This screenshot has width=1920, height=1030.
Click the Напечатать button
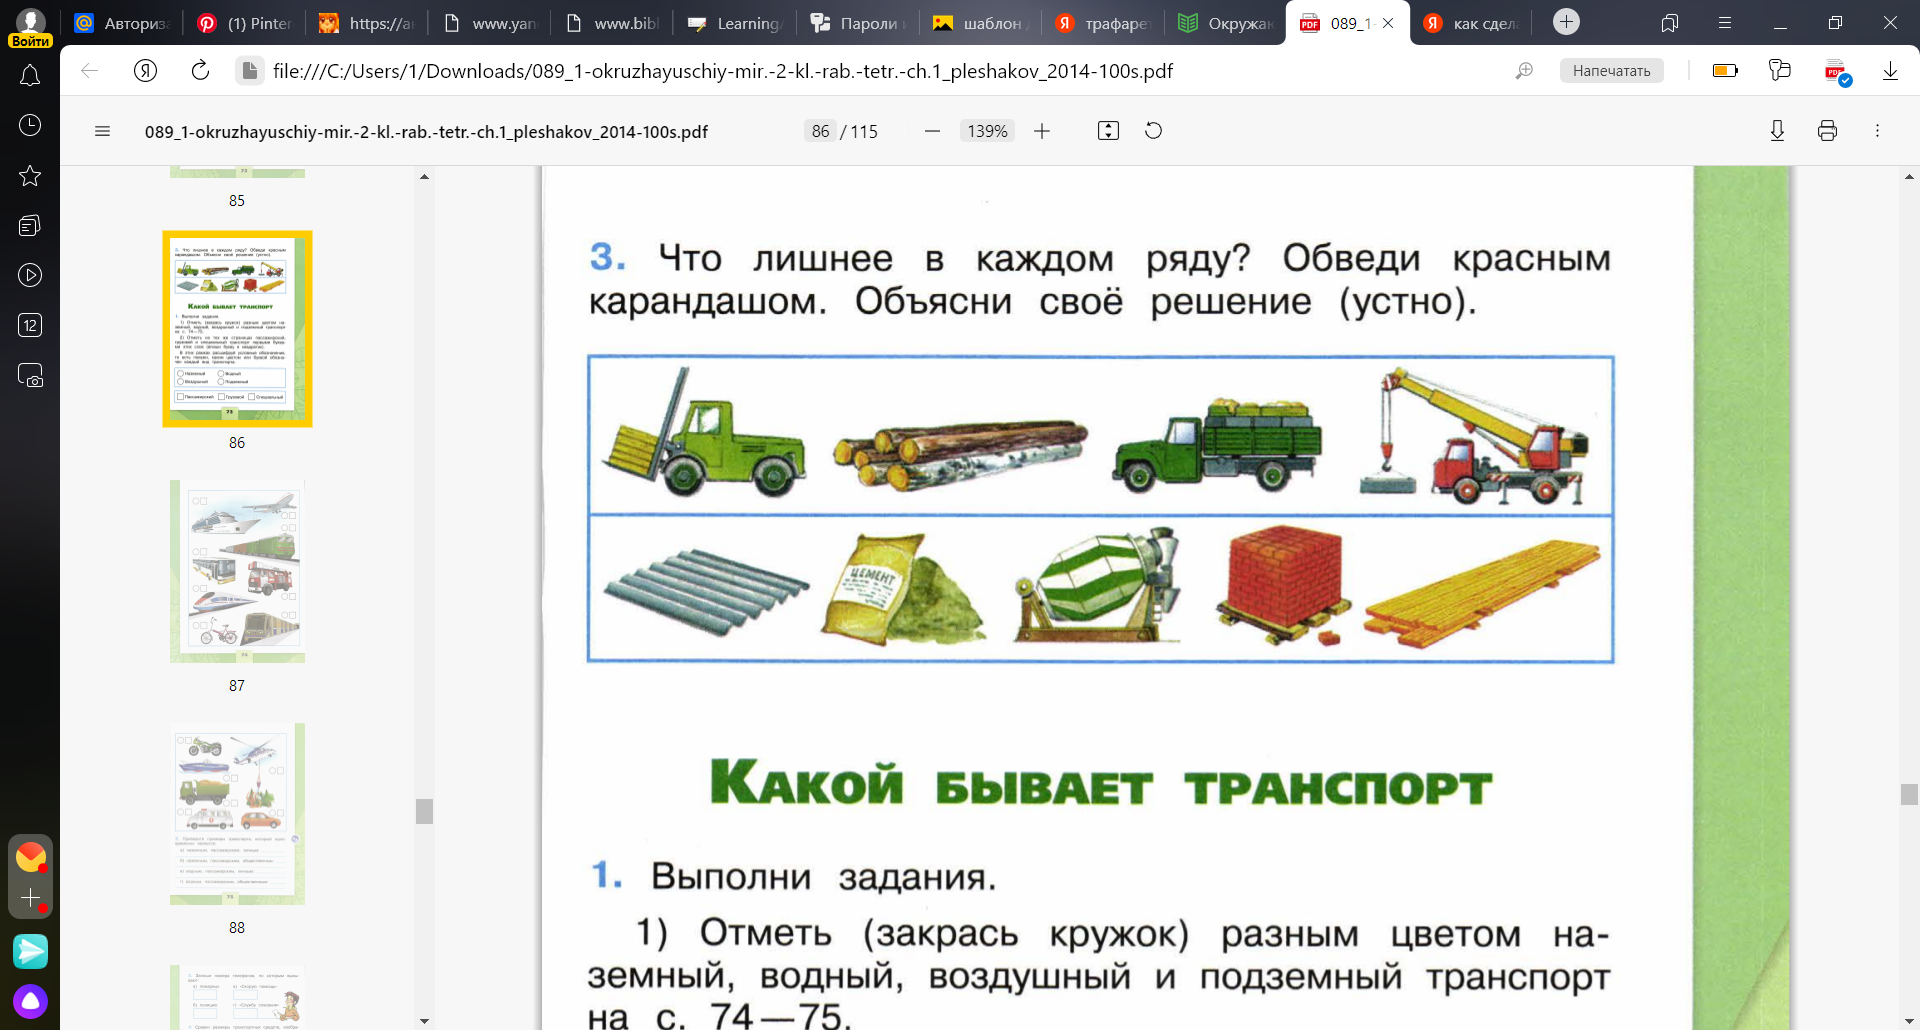pos(1611,71)
